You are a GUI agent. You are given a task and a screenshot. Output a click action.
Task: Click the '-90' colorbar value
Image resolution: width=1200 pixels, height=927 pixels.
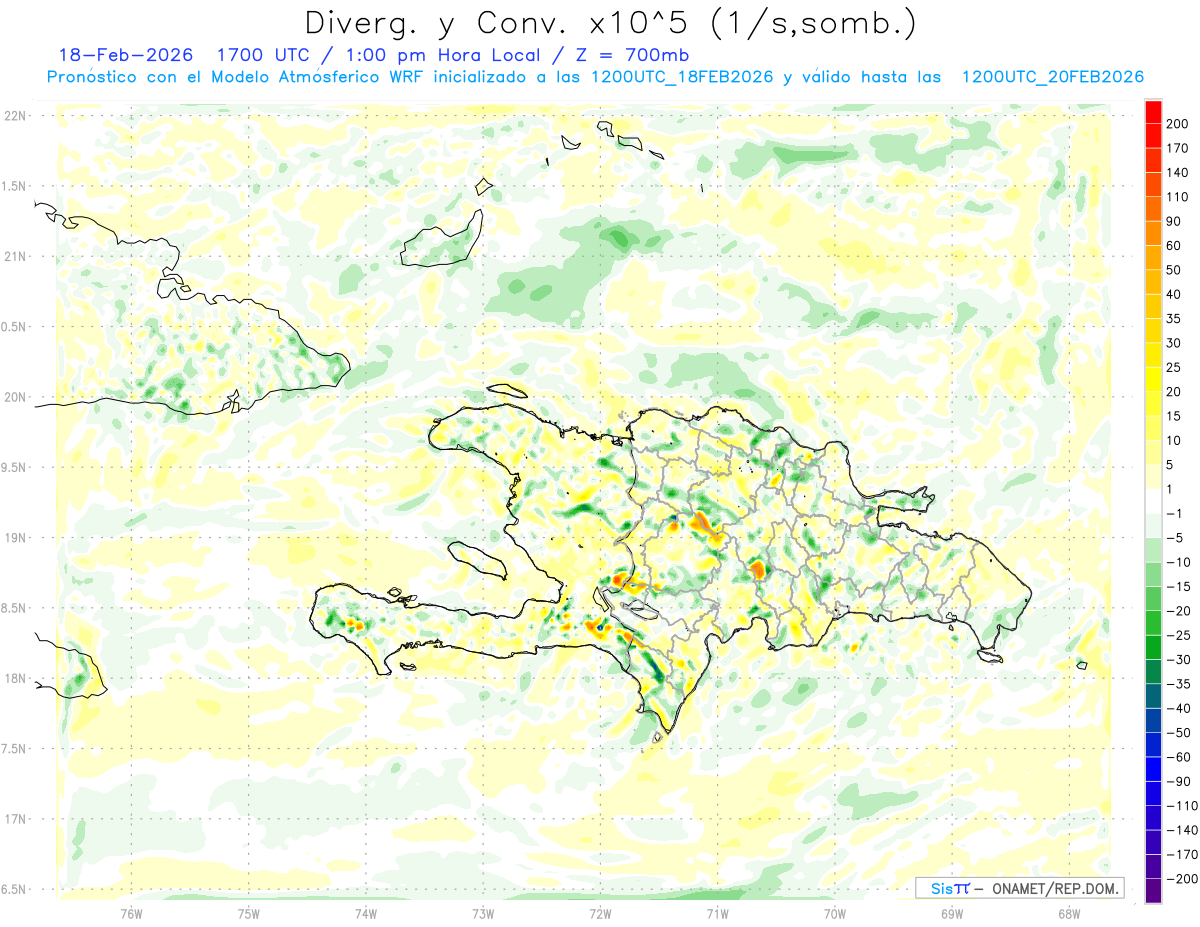pyautogui.click(x=1181, y=781)
